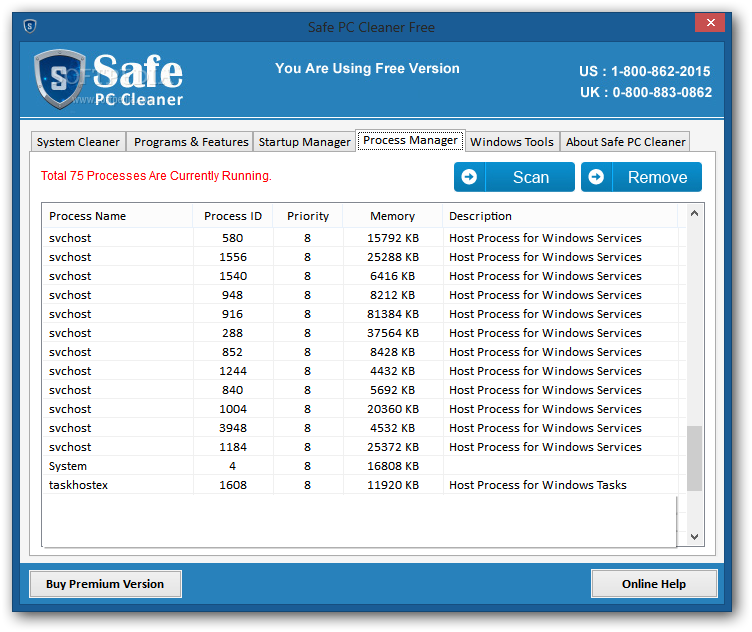Screen dimensions: 752x632
Task: Open the Startup Manager tab
Action: (x=305, y=142)
